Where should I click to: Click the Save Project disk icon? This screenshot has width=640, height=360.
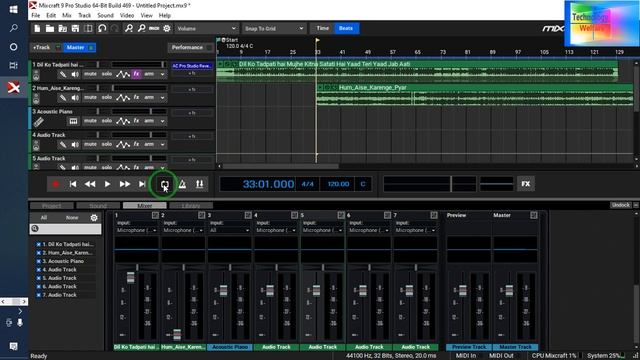pyautogui.click(x=76, y=29)
